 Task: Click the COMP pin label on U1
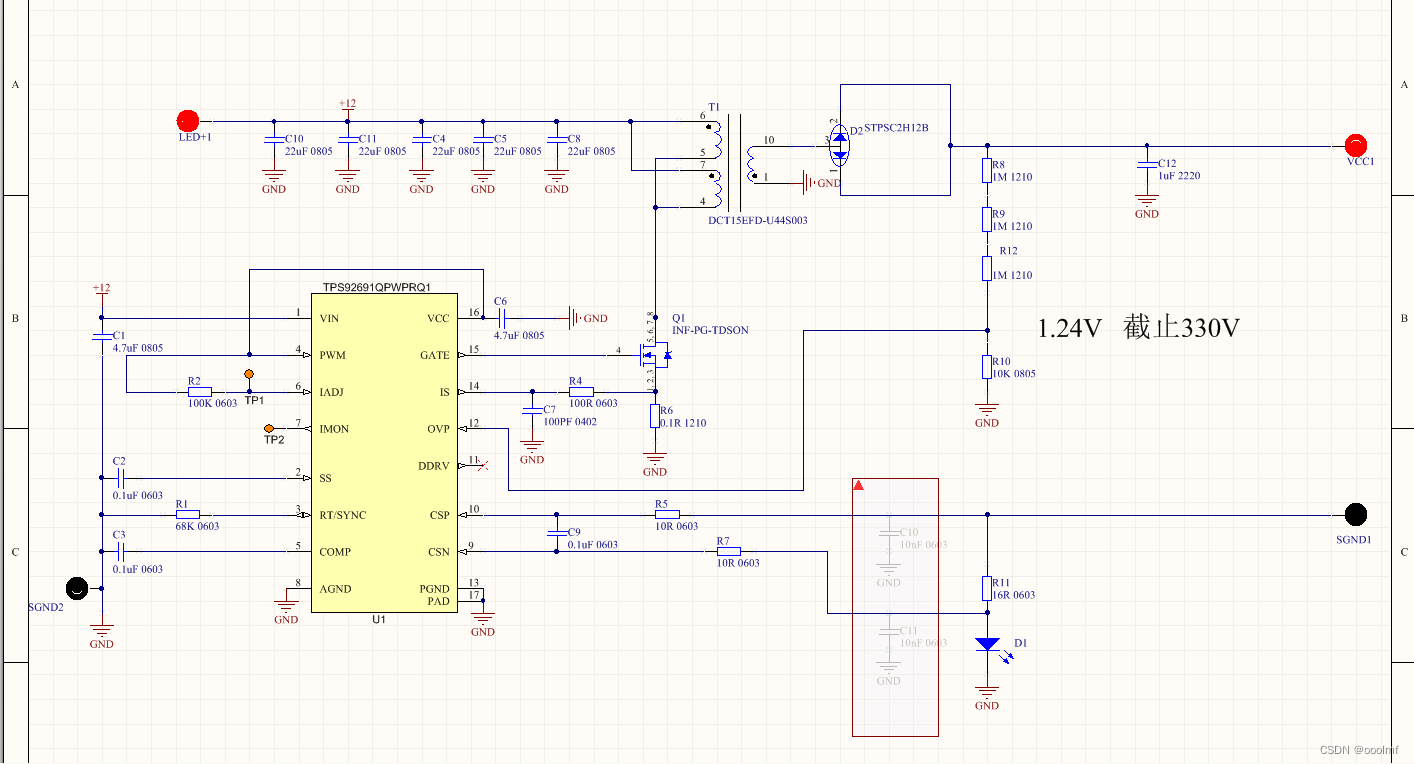pos(335,552)
